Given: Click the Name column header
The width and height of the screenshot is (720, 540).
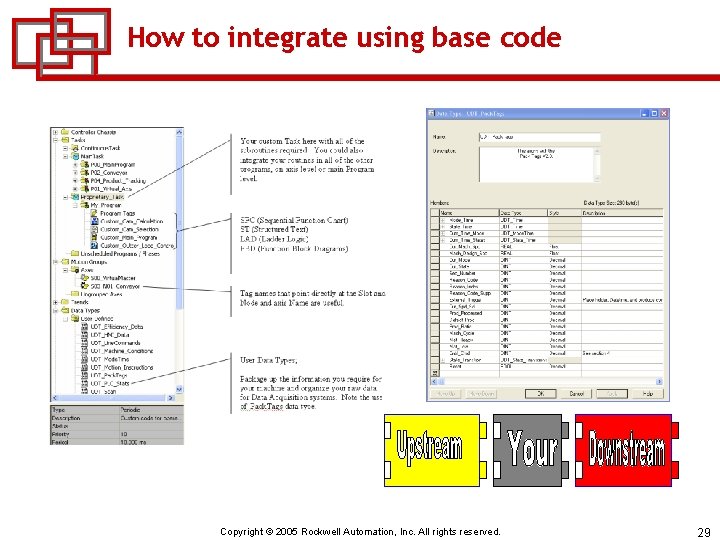Looking at the screenshot, I should point(469,213).
